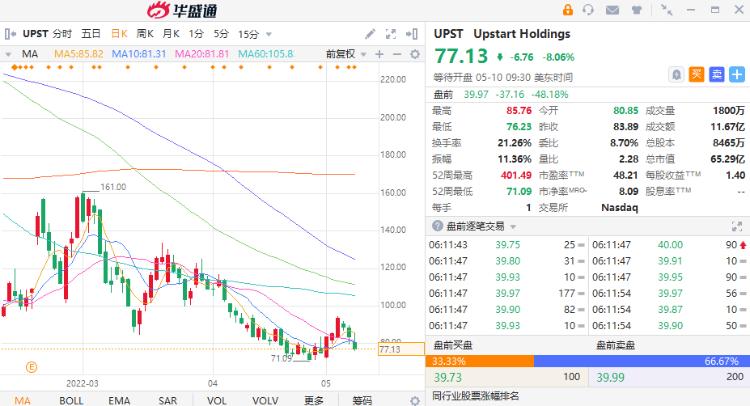Expand the pre-market trades panel

pos(737,226)
